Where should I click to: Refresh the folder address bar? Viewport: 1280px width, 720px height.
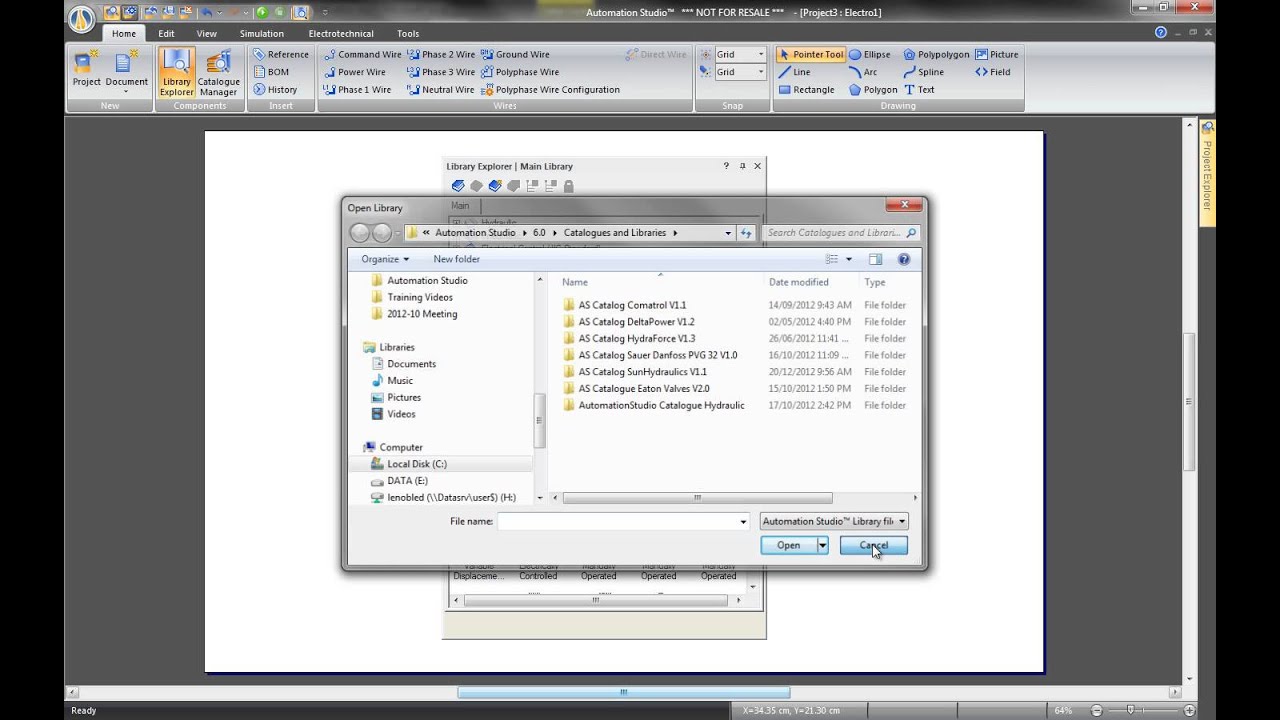(x=745, y=233)
